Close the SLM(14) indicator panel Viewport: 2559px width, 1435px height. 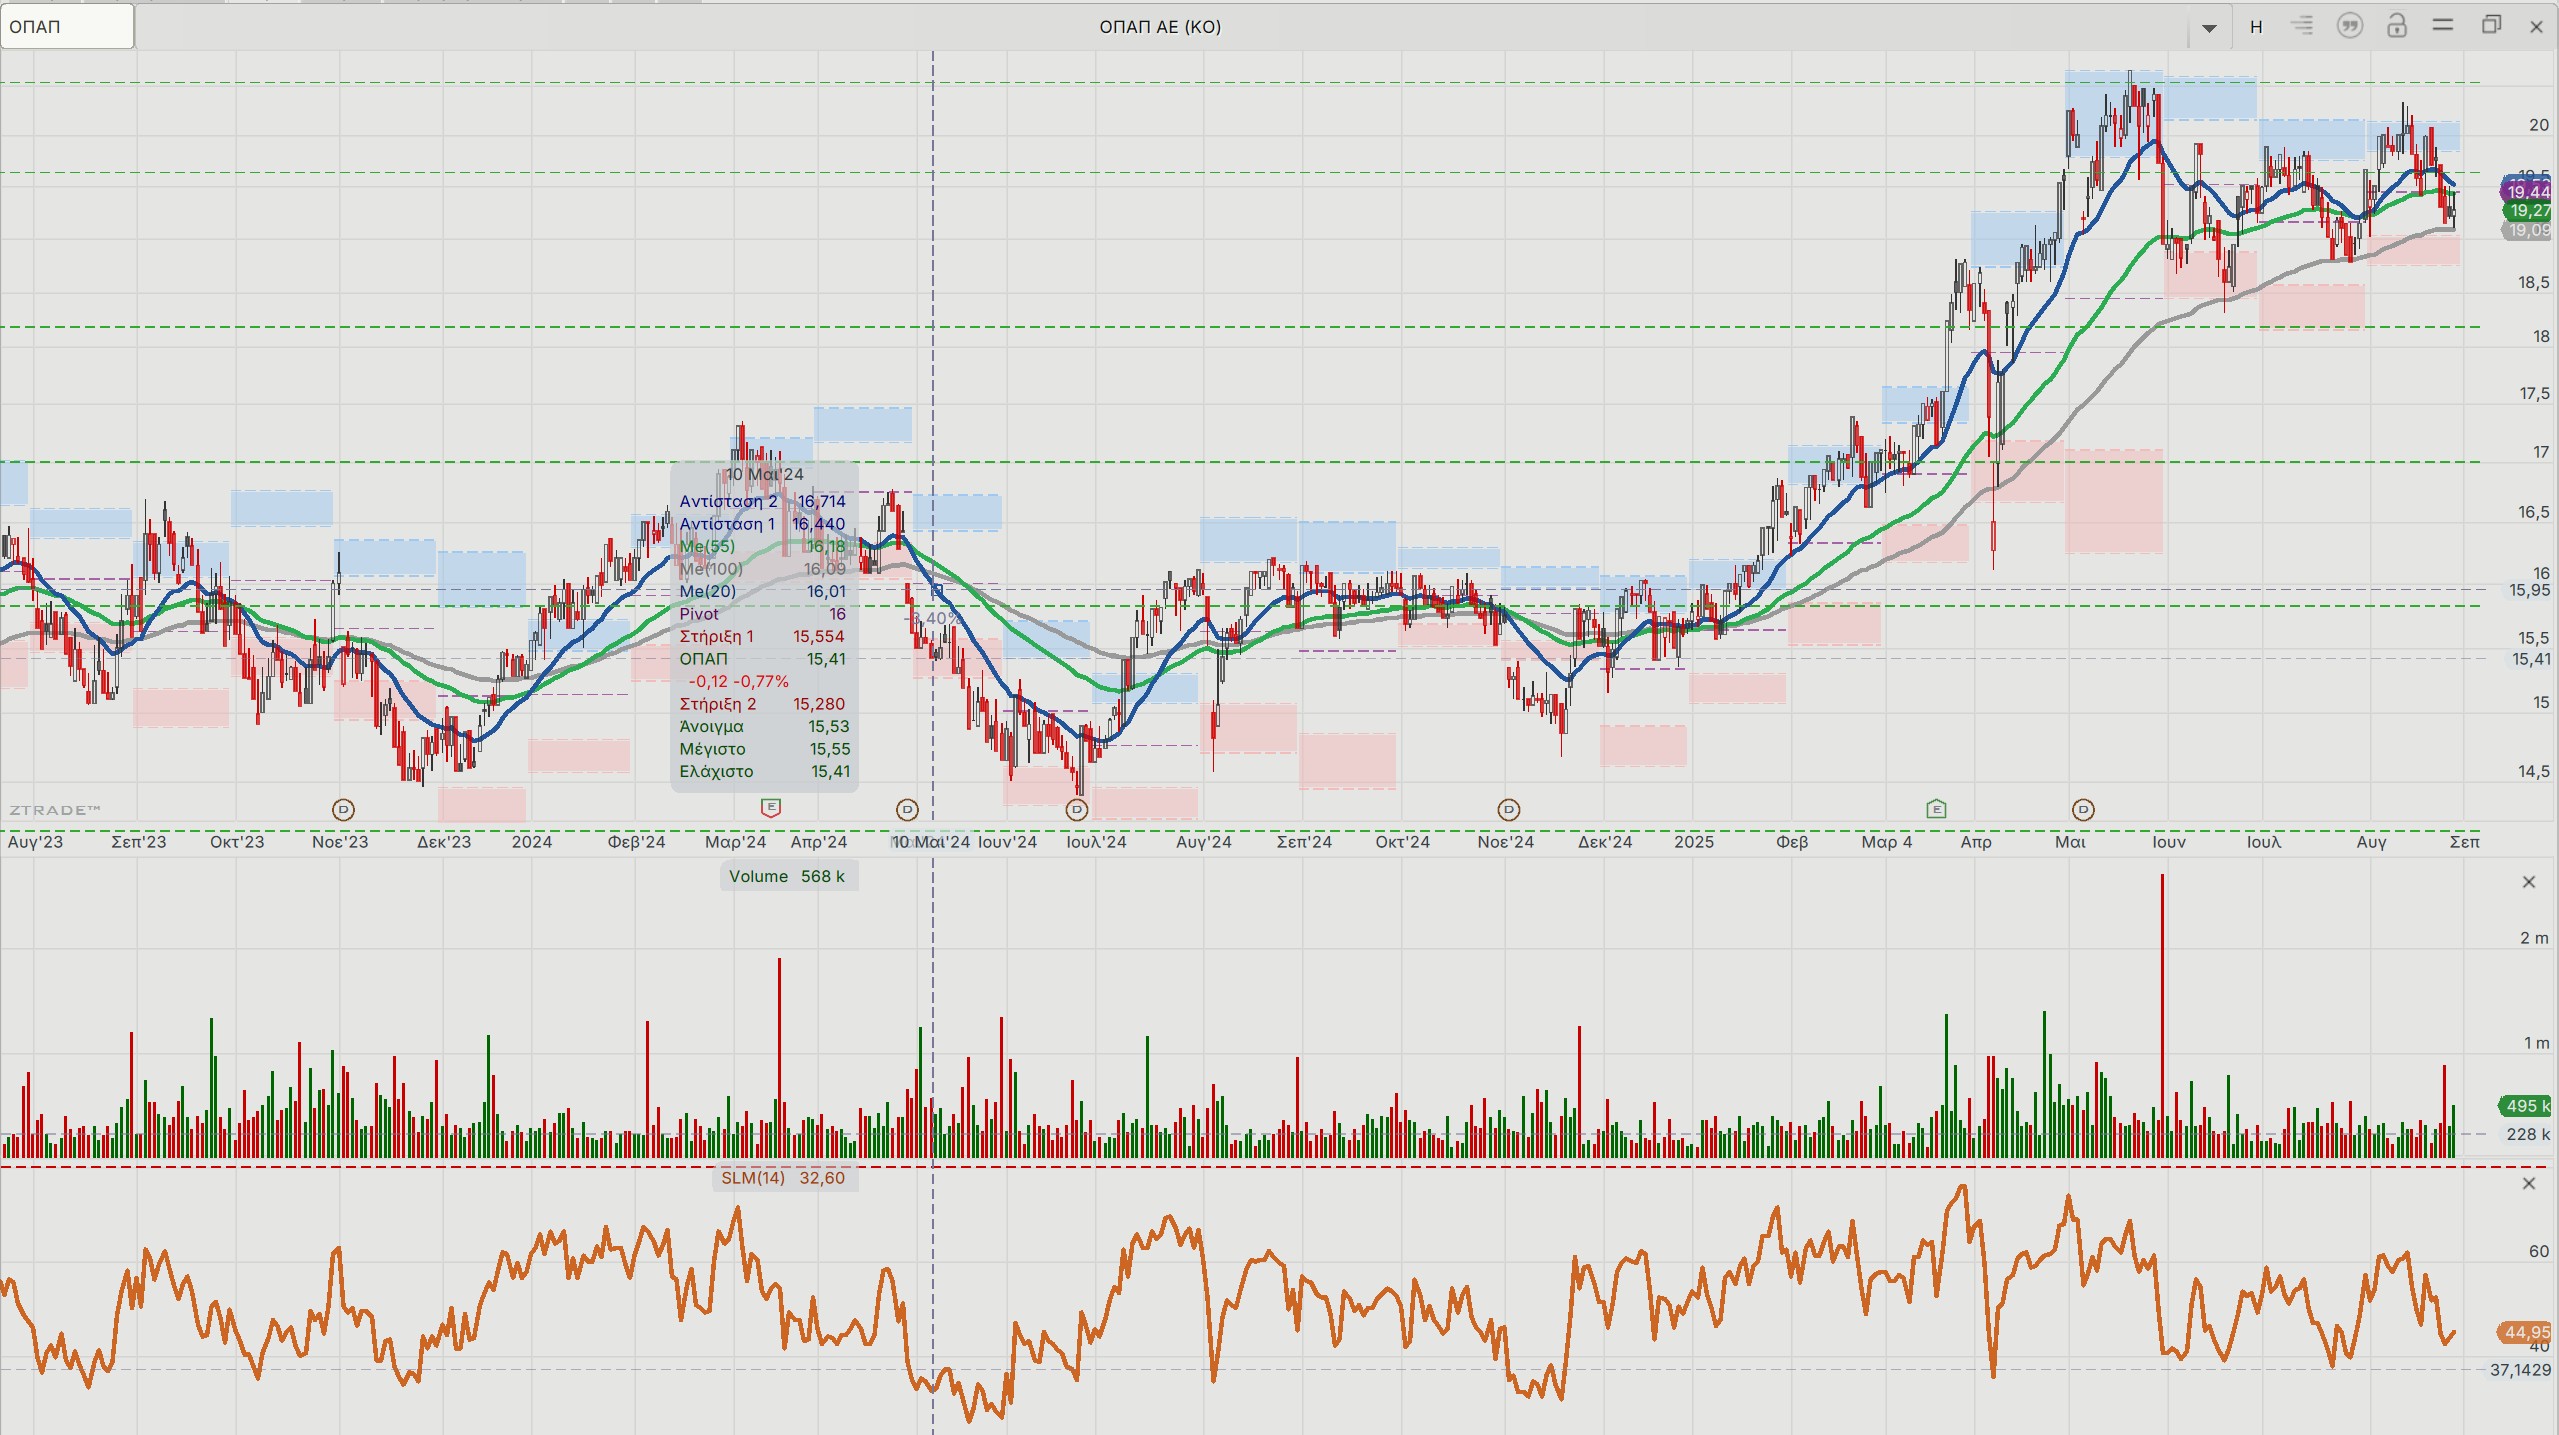pyautogui.click(x=2529, y=1184)
